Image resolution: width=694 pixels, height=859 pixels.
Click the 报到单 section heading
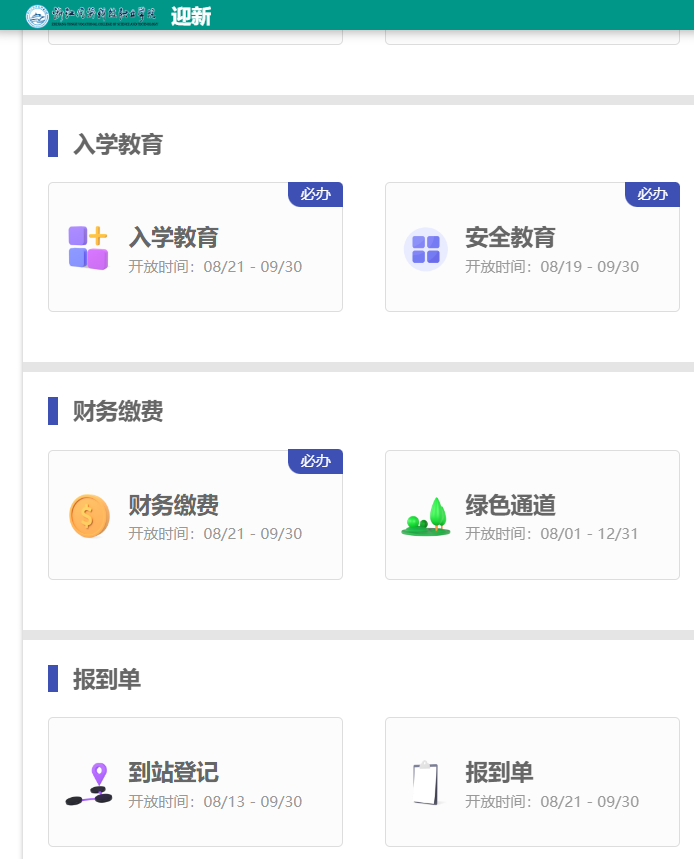coord(106,679)
